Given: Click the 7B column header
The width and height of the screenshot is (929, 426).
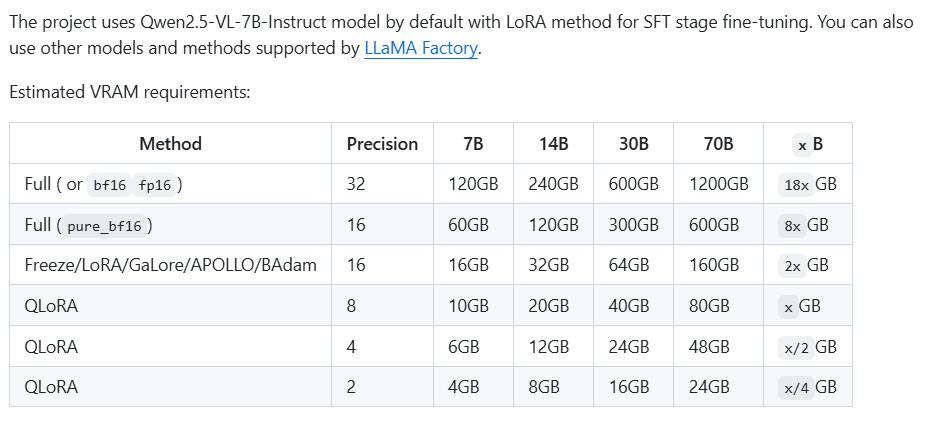Looking at the screenshot, I should click(473, 144).
